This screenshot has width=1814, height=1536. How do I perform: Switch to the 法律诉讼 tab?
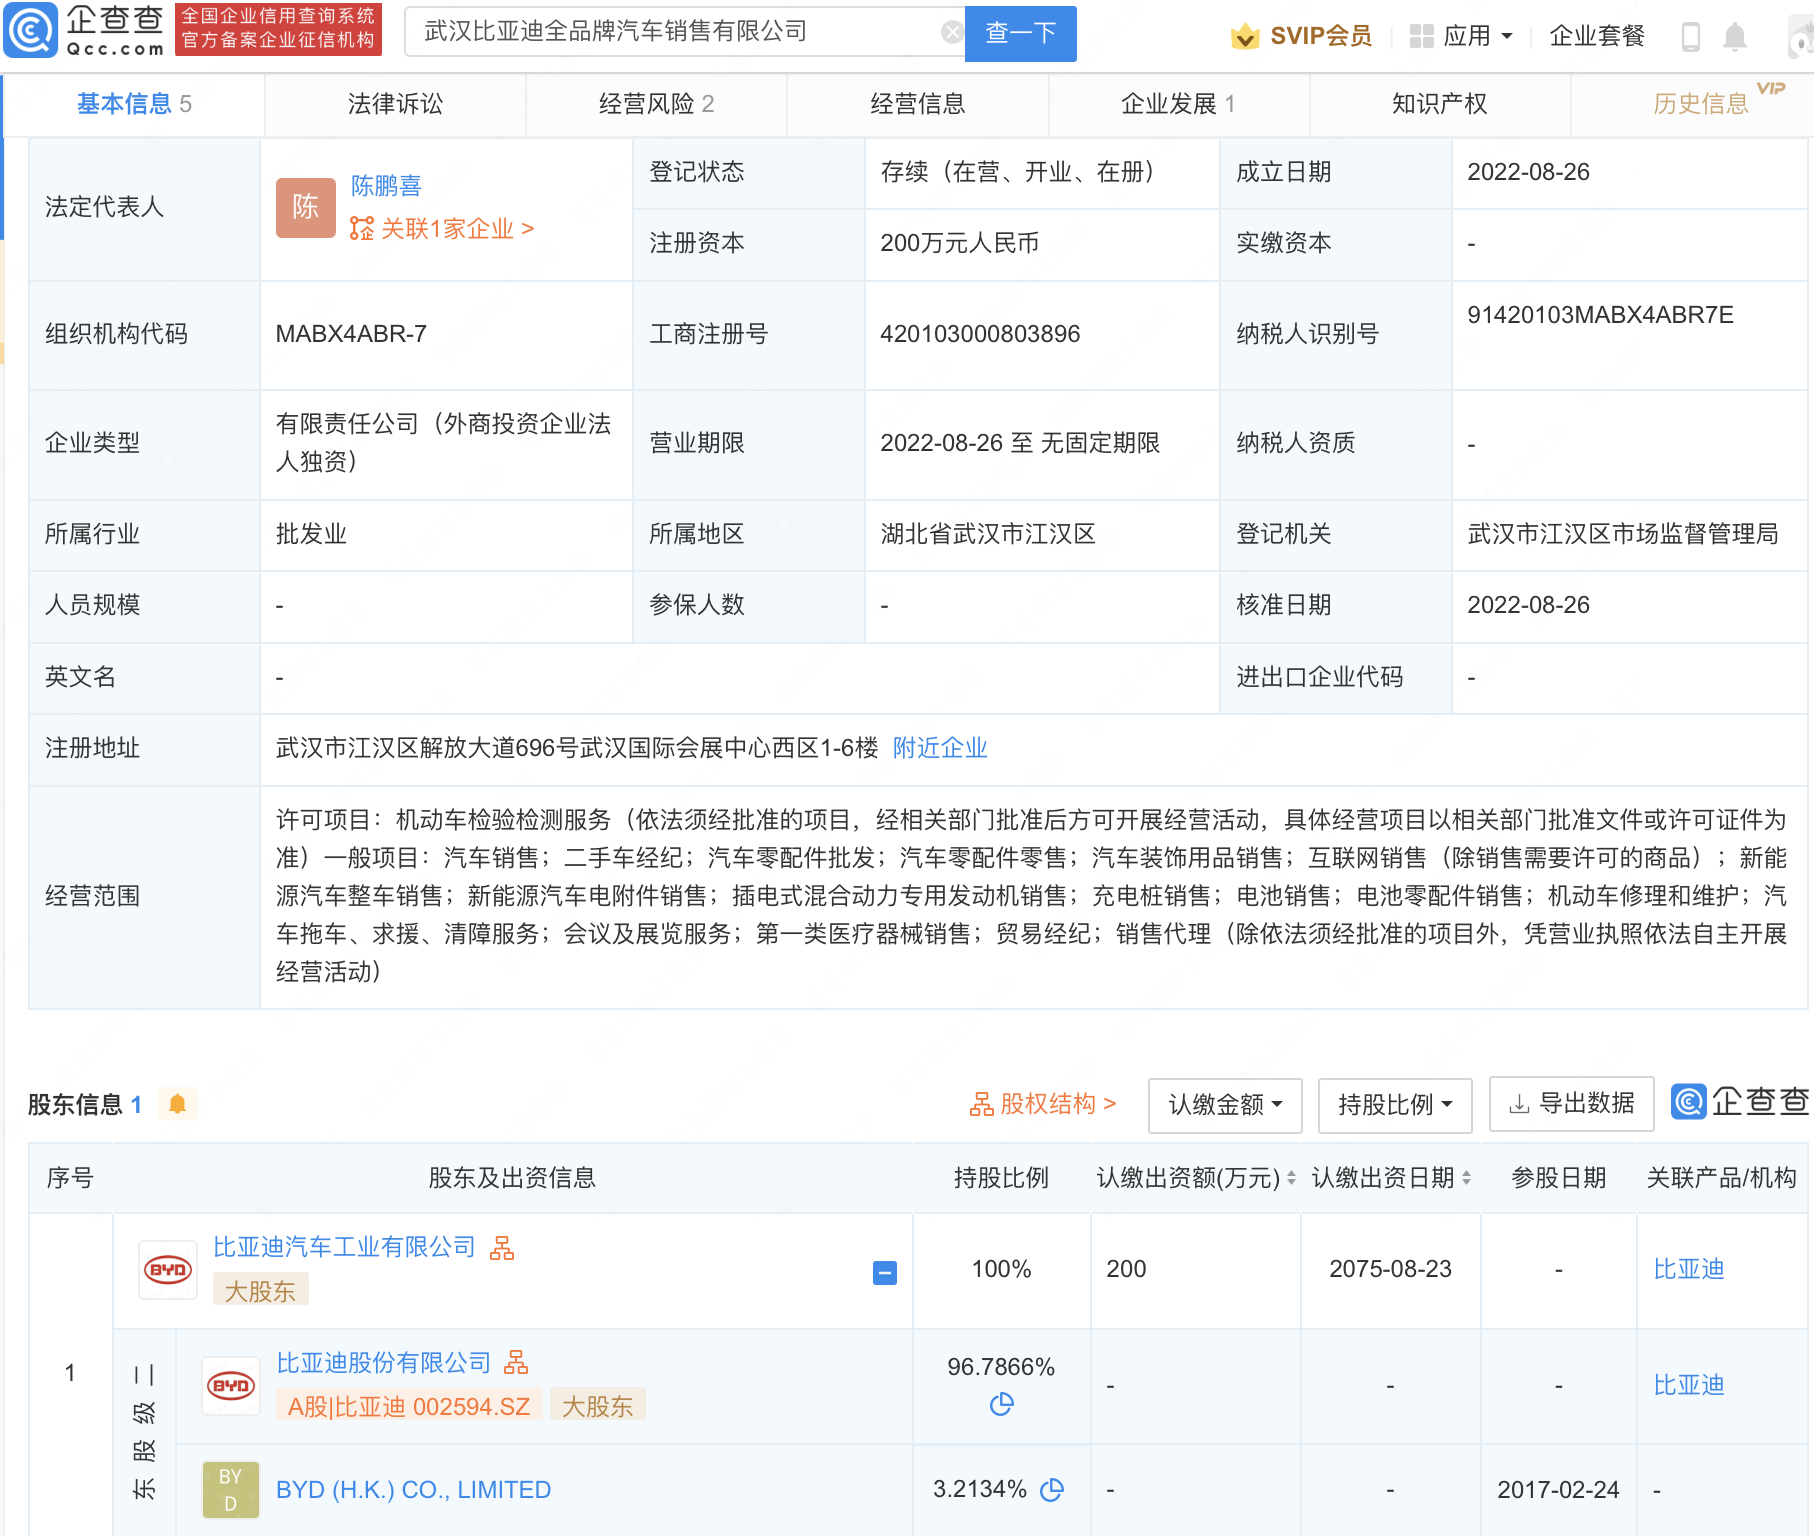click(395, 104)
